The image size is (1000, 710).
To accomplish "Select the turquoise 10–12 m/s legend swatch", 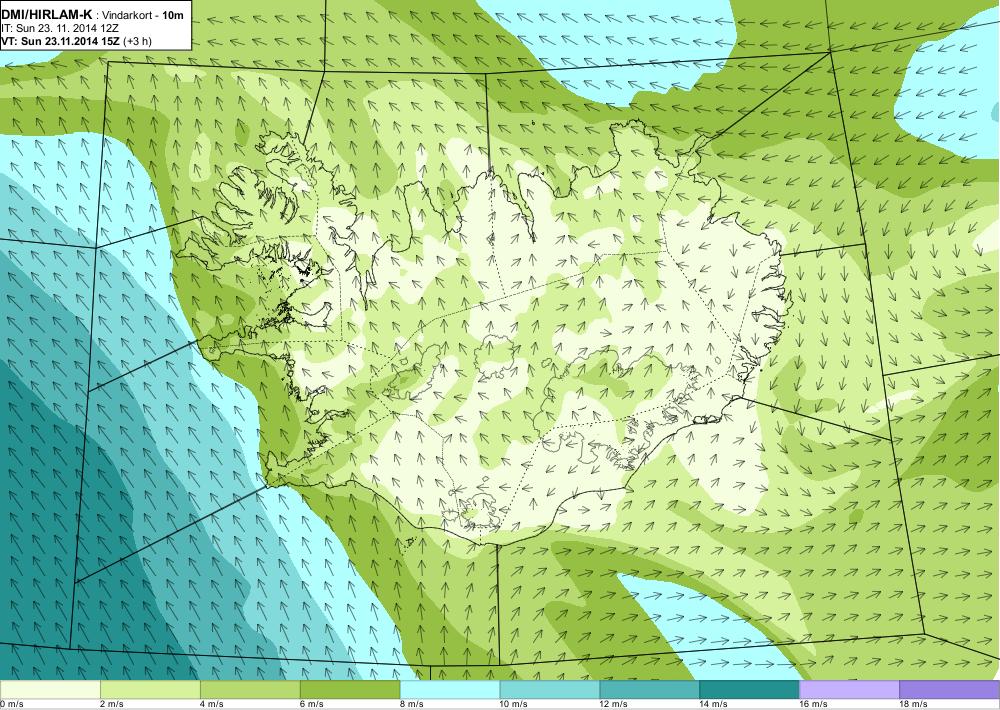I will 550,690.
